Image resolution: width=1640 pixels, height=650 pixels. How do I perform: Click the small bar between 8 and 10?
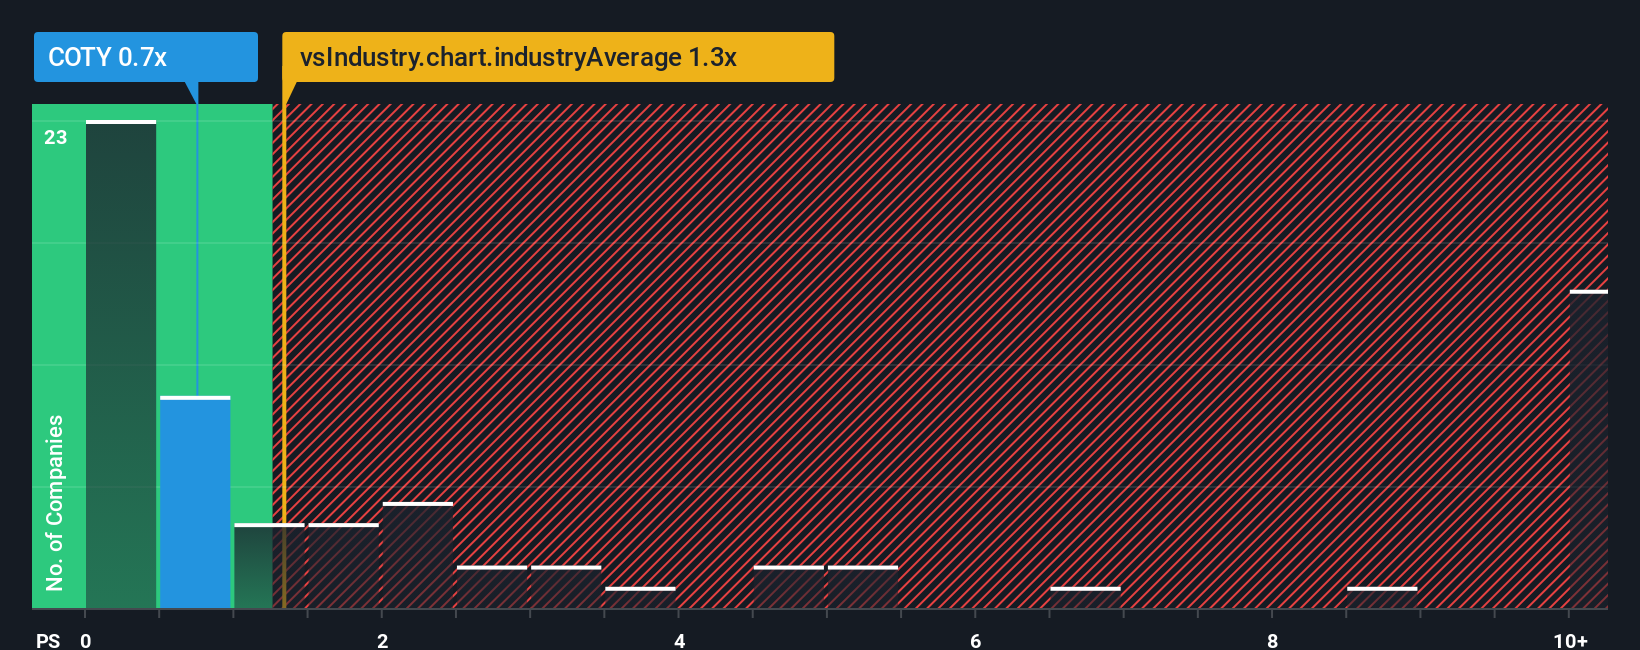1382,598
